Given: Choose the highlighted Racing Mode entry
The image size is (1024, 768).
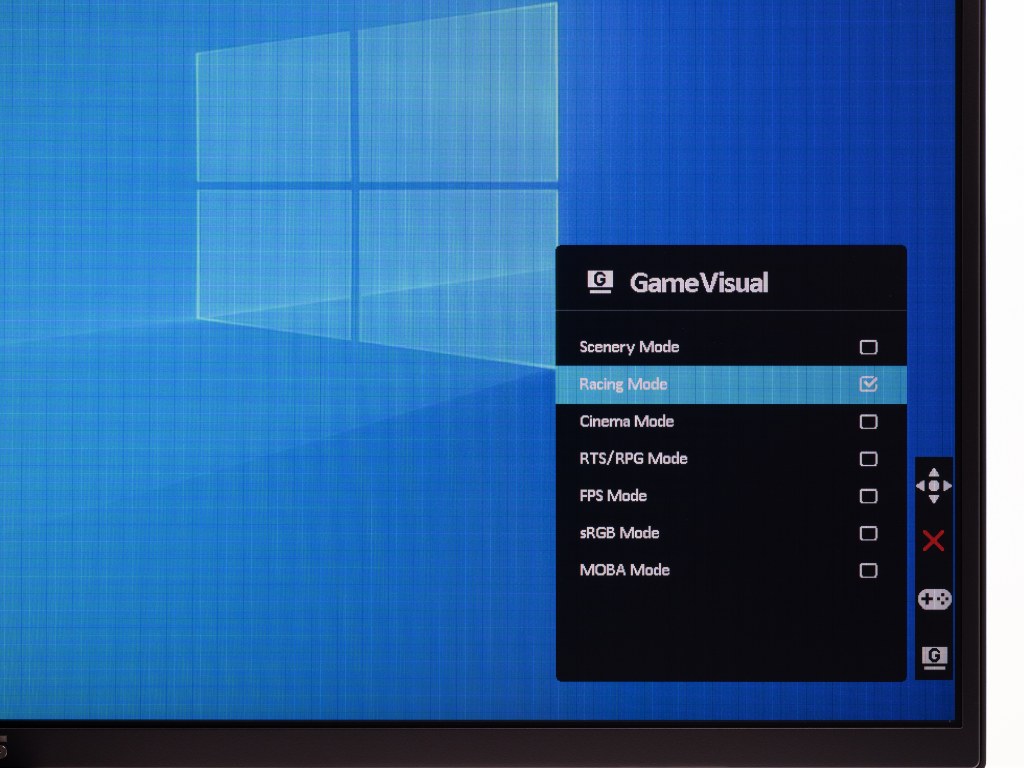Looking at the screenshot, I should click(x=731, y=385).
